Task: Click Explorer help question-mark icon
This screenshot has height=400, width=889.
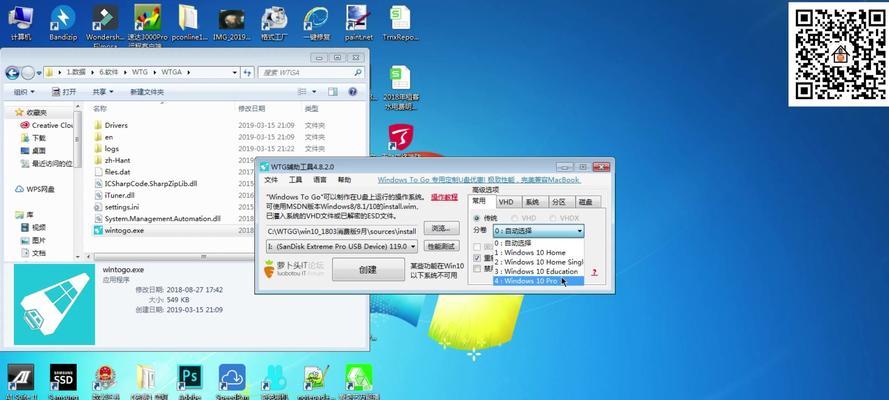Action: click(352, 91)
